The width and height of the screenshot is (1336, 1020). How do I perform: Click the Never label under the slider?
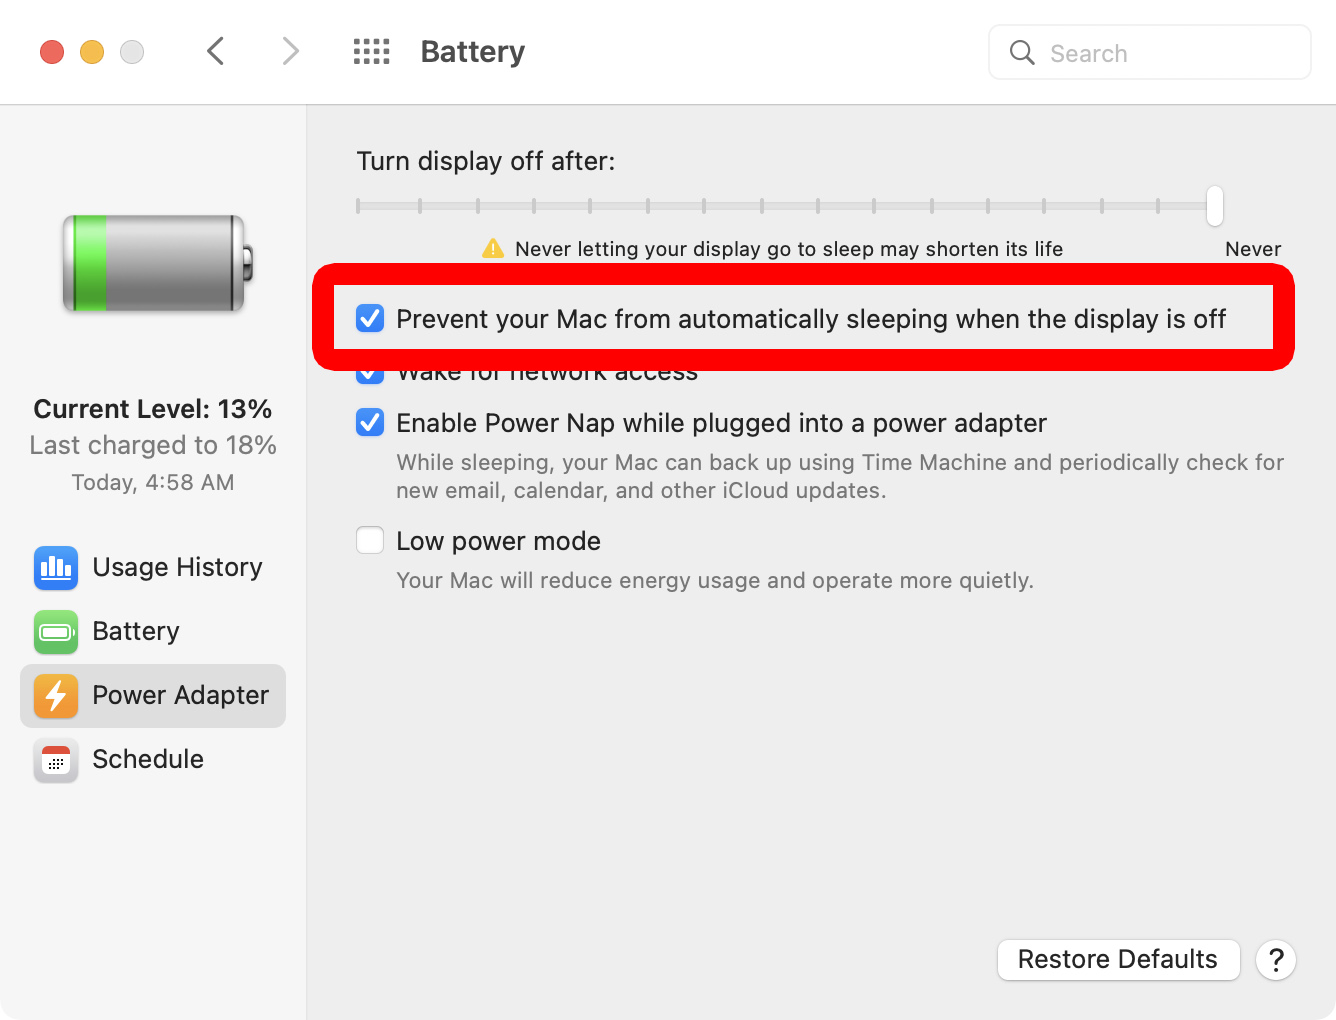pyautogui.click(x=1252, y=248)
